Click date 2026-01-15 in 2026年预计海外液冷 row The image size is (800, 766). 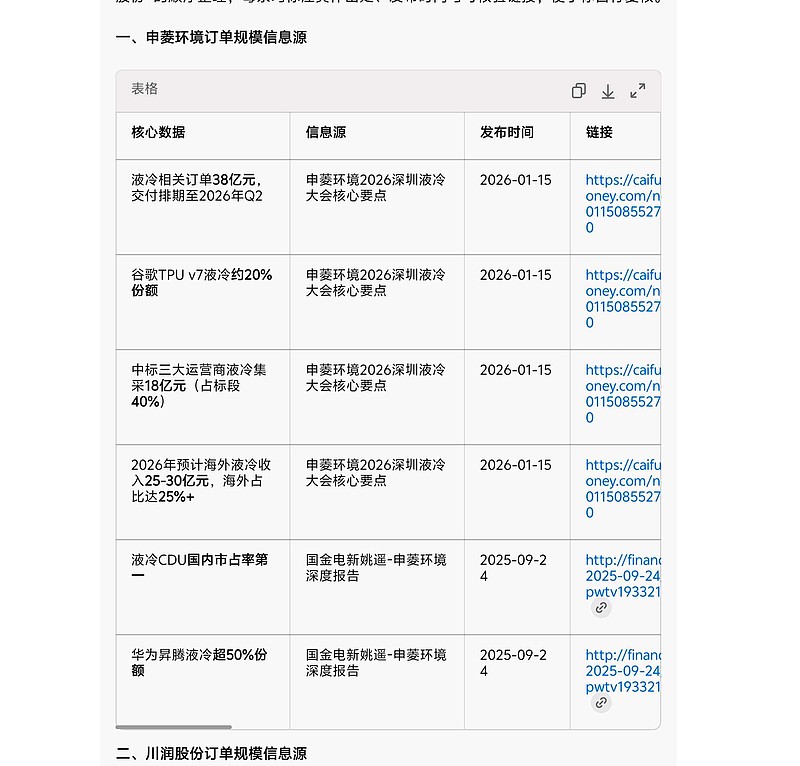[x=515, y=465]
